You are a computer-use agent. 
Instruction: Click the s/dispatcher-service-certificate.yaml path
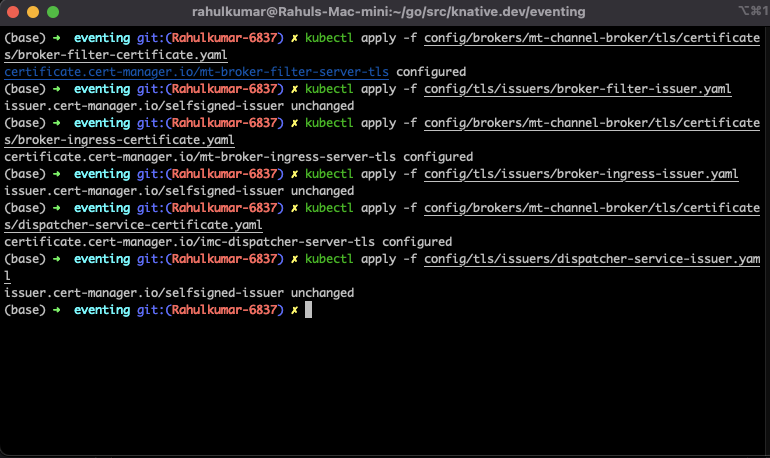click(133, 225)
